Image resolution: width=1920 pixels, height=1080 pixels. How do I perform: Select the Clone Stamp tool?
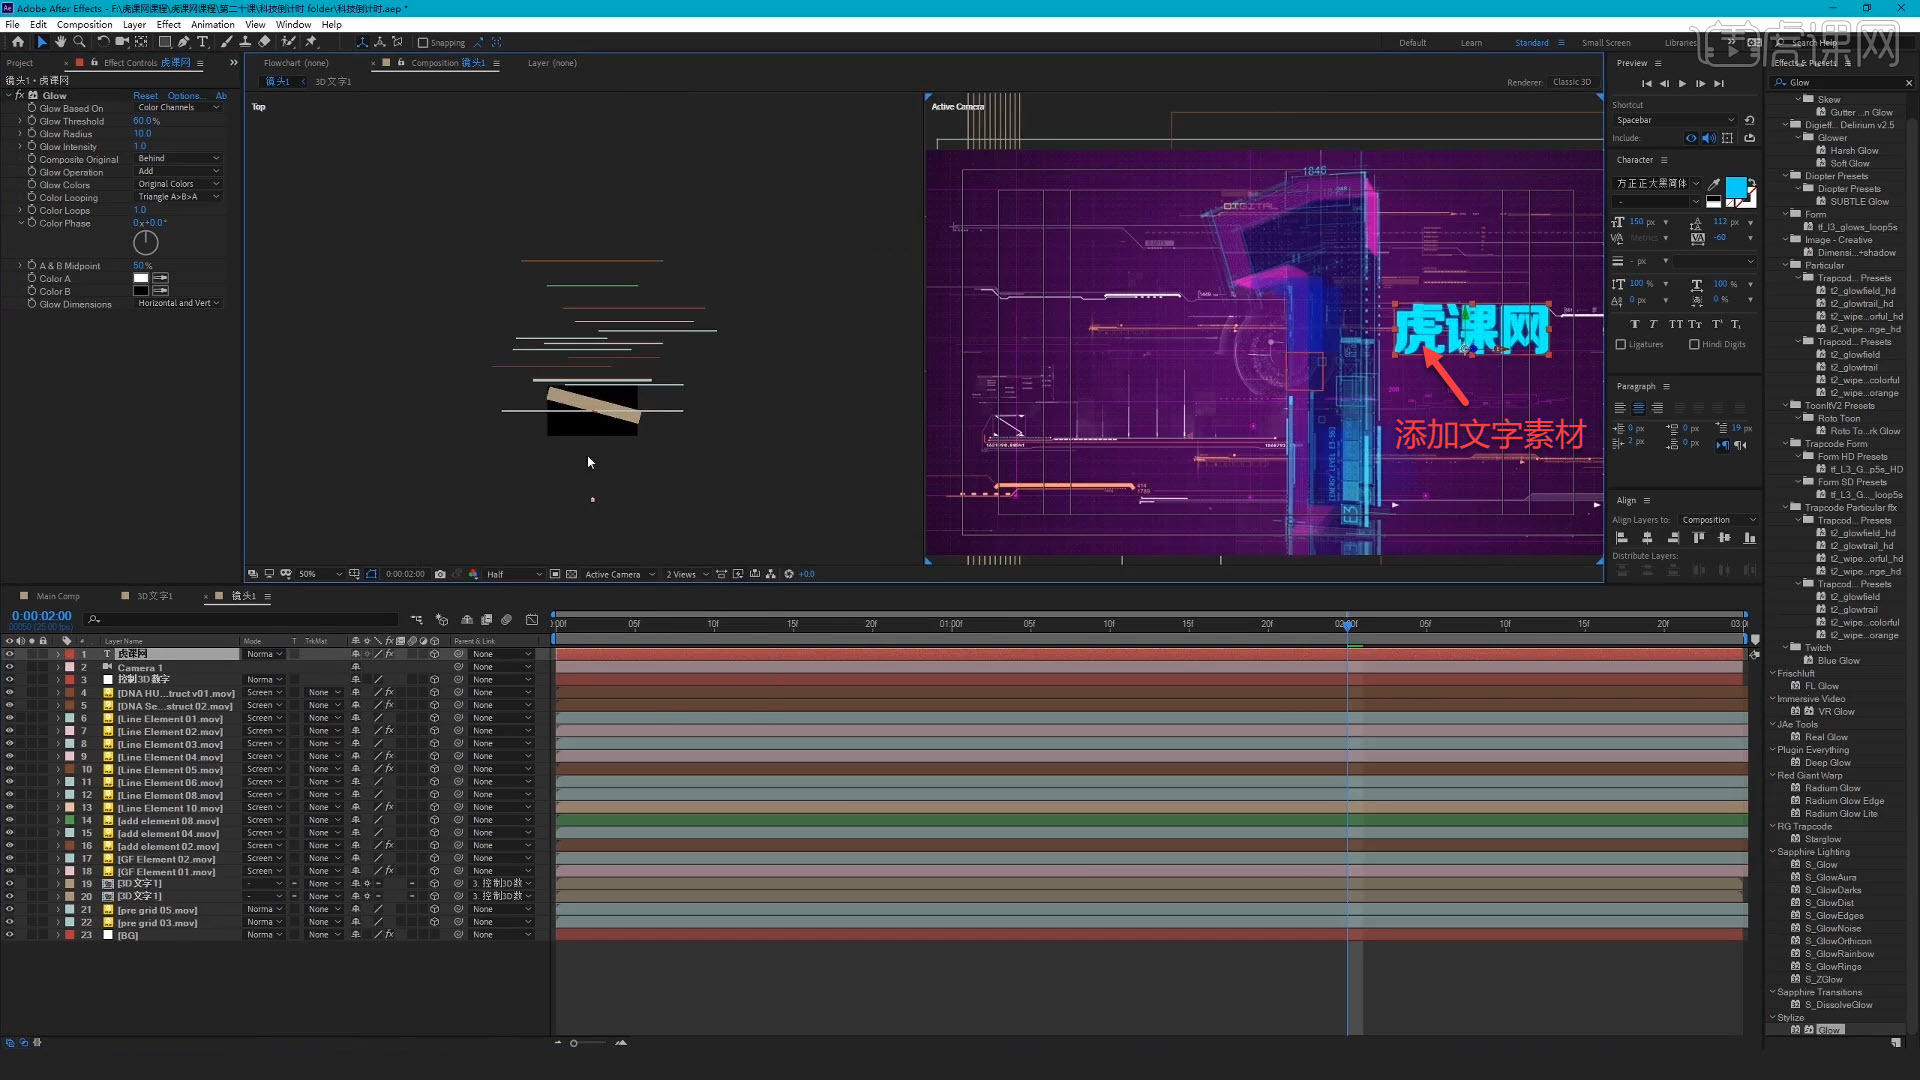(245, 42)
